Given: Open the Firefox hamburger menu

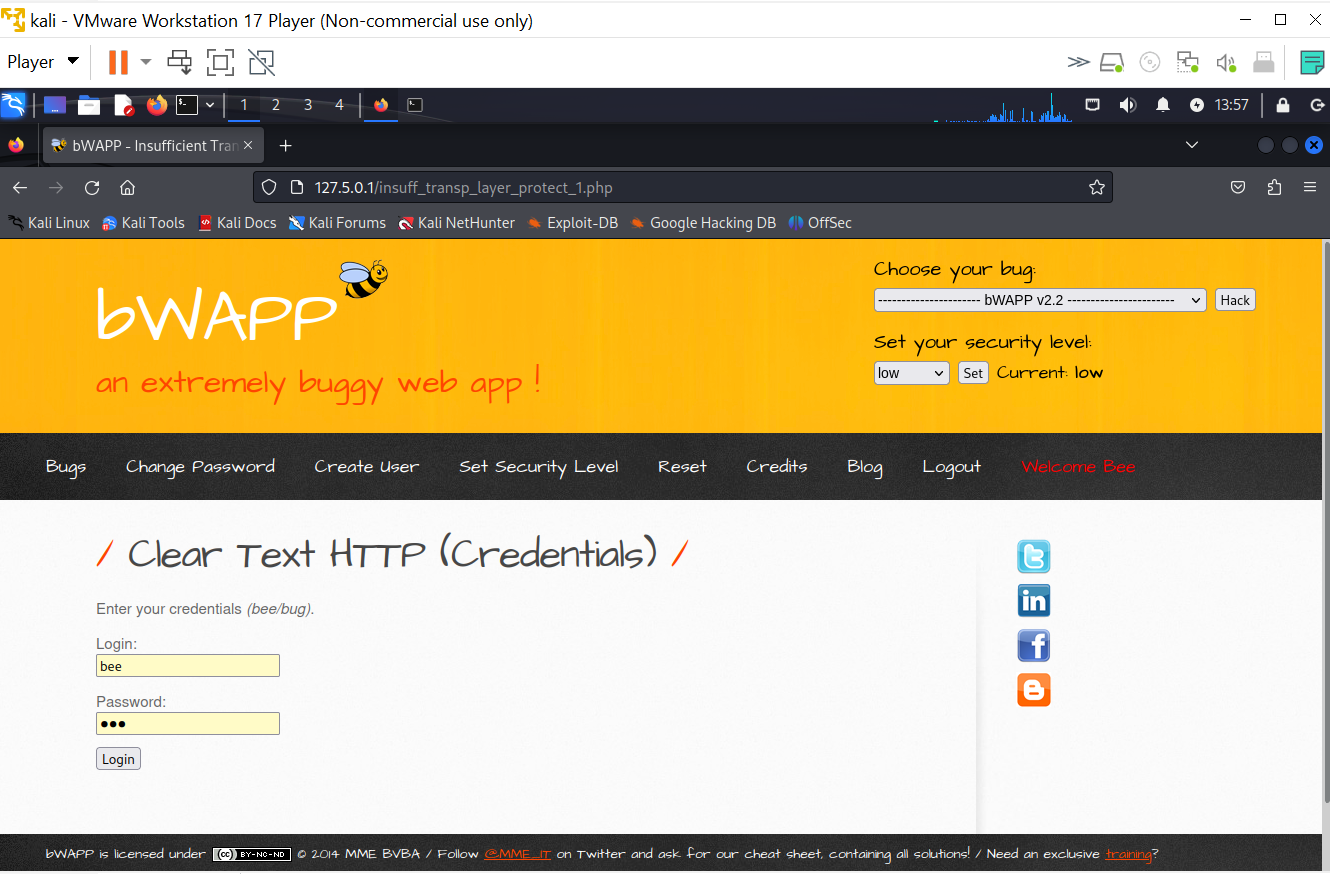Looking at the screenshot, I should [x=1309, y=187].
